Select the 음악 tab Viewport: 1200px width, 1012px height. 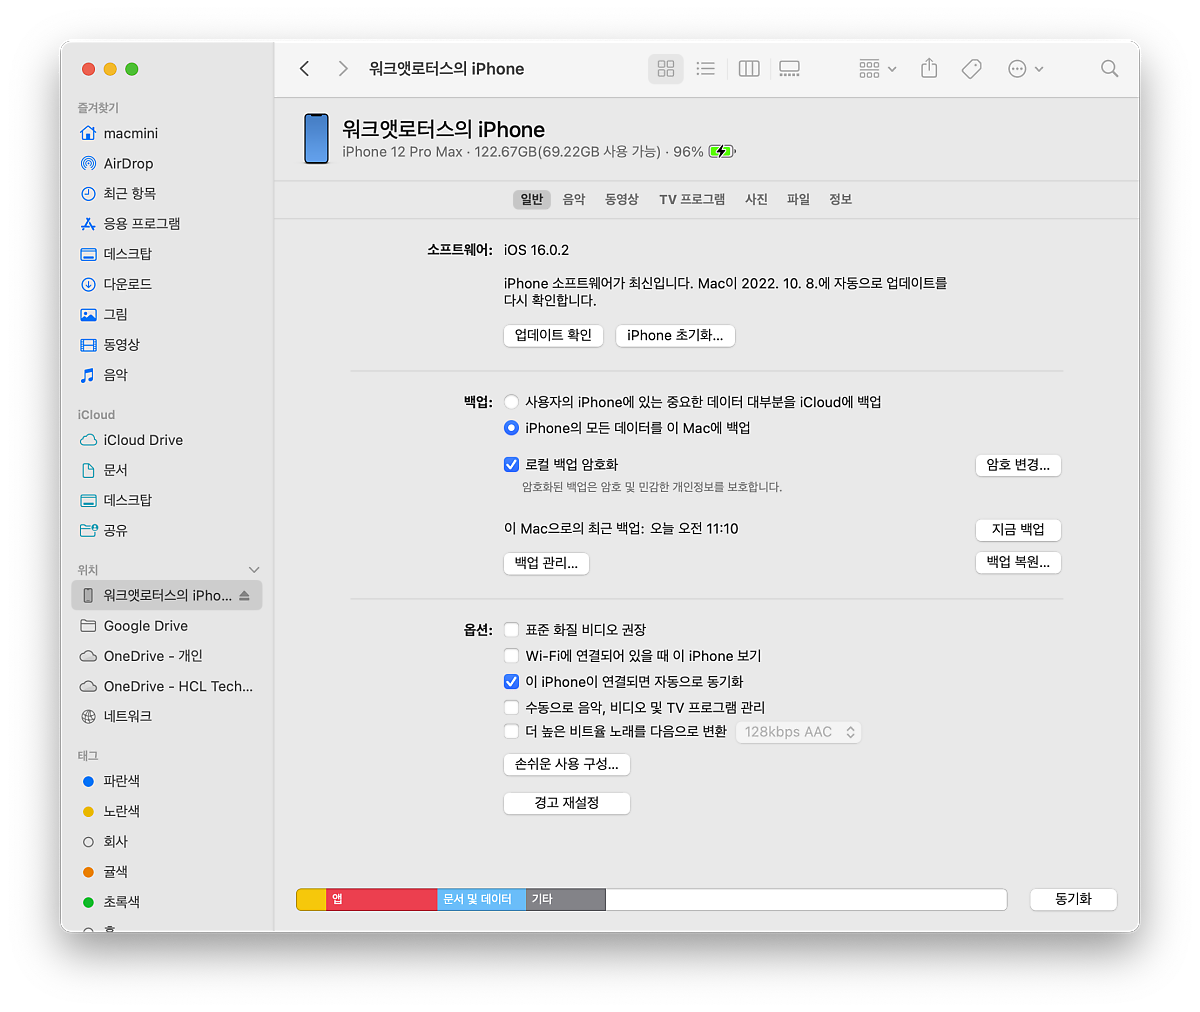[x=574, y=199]
